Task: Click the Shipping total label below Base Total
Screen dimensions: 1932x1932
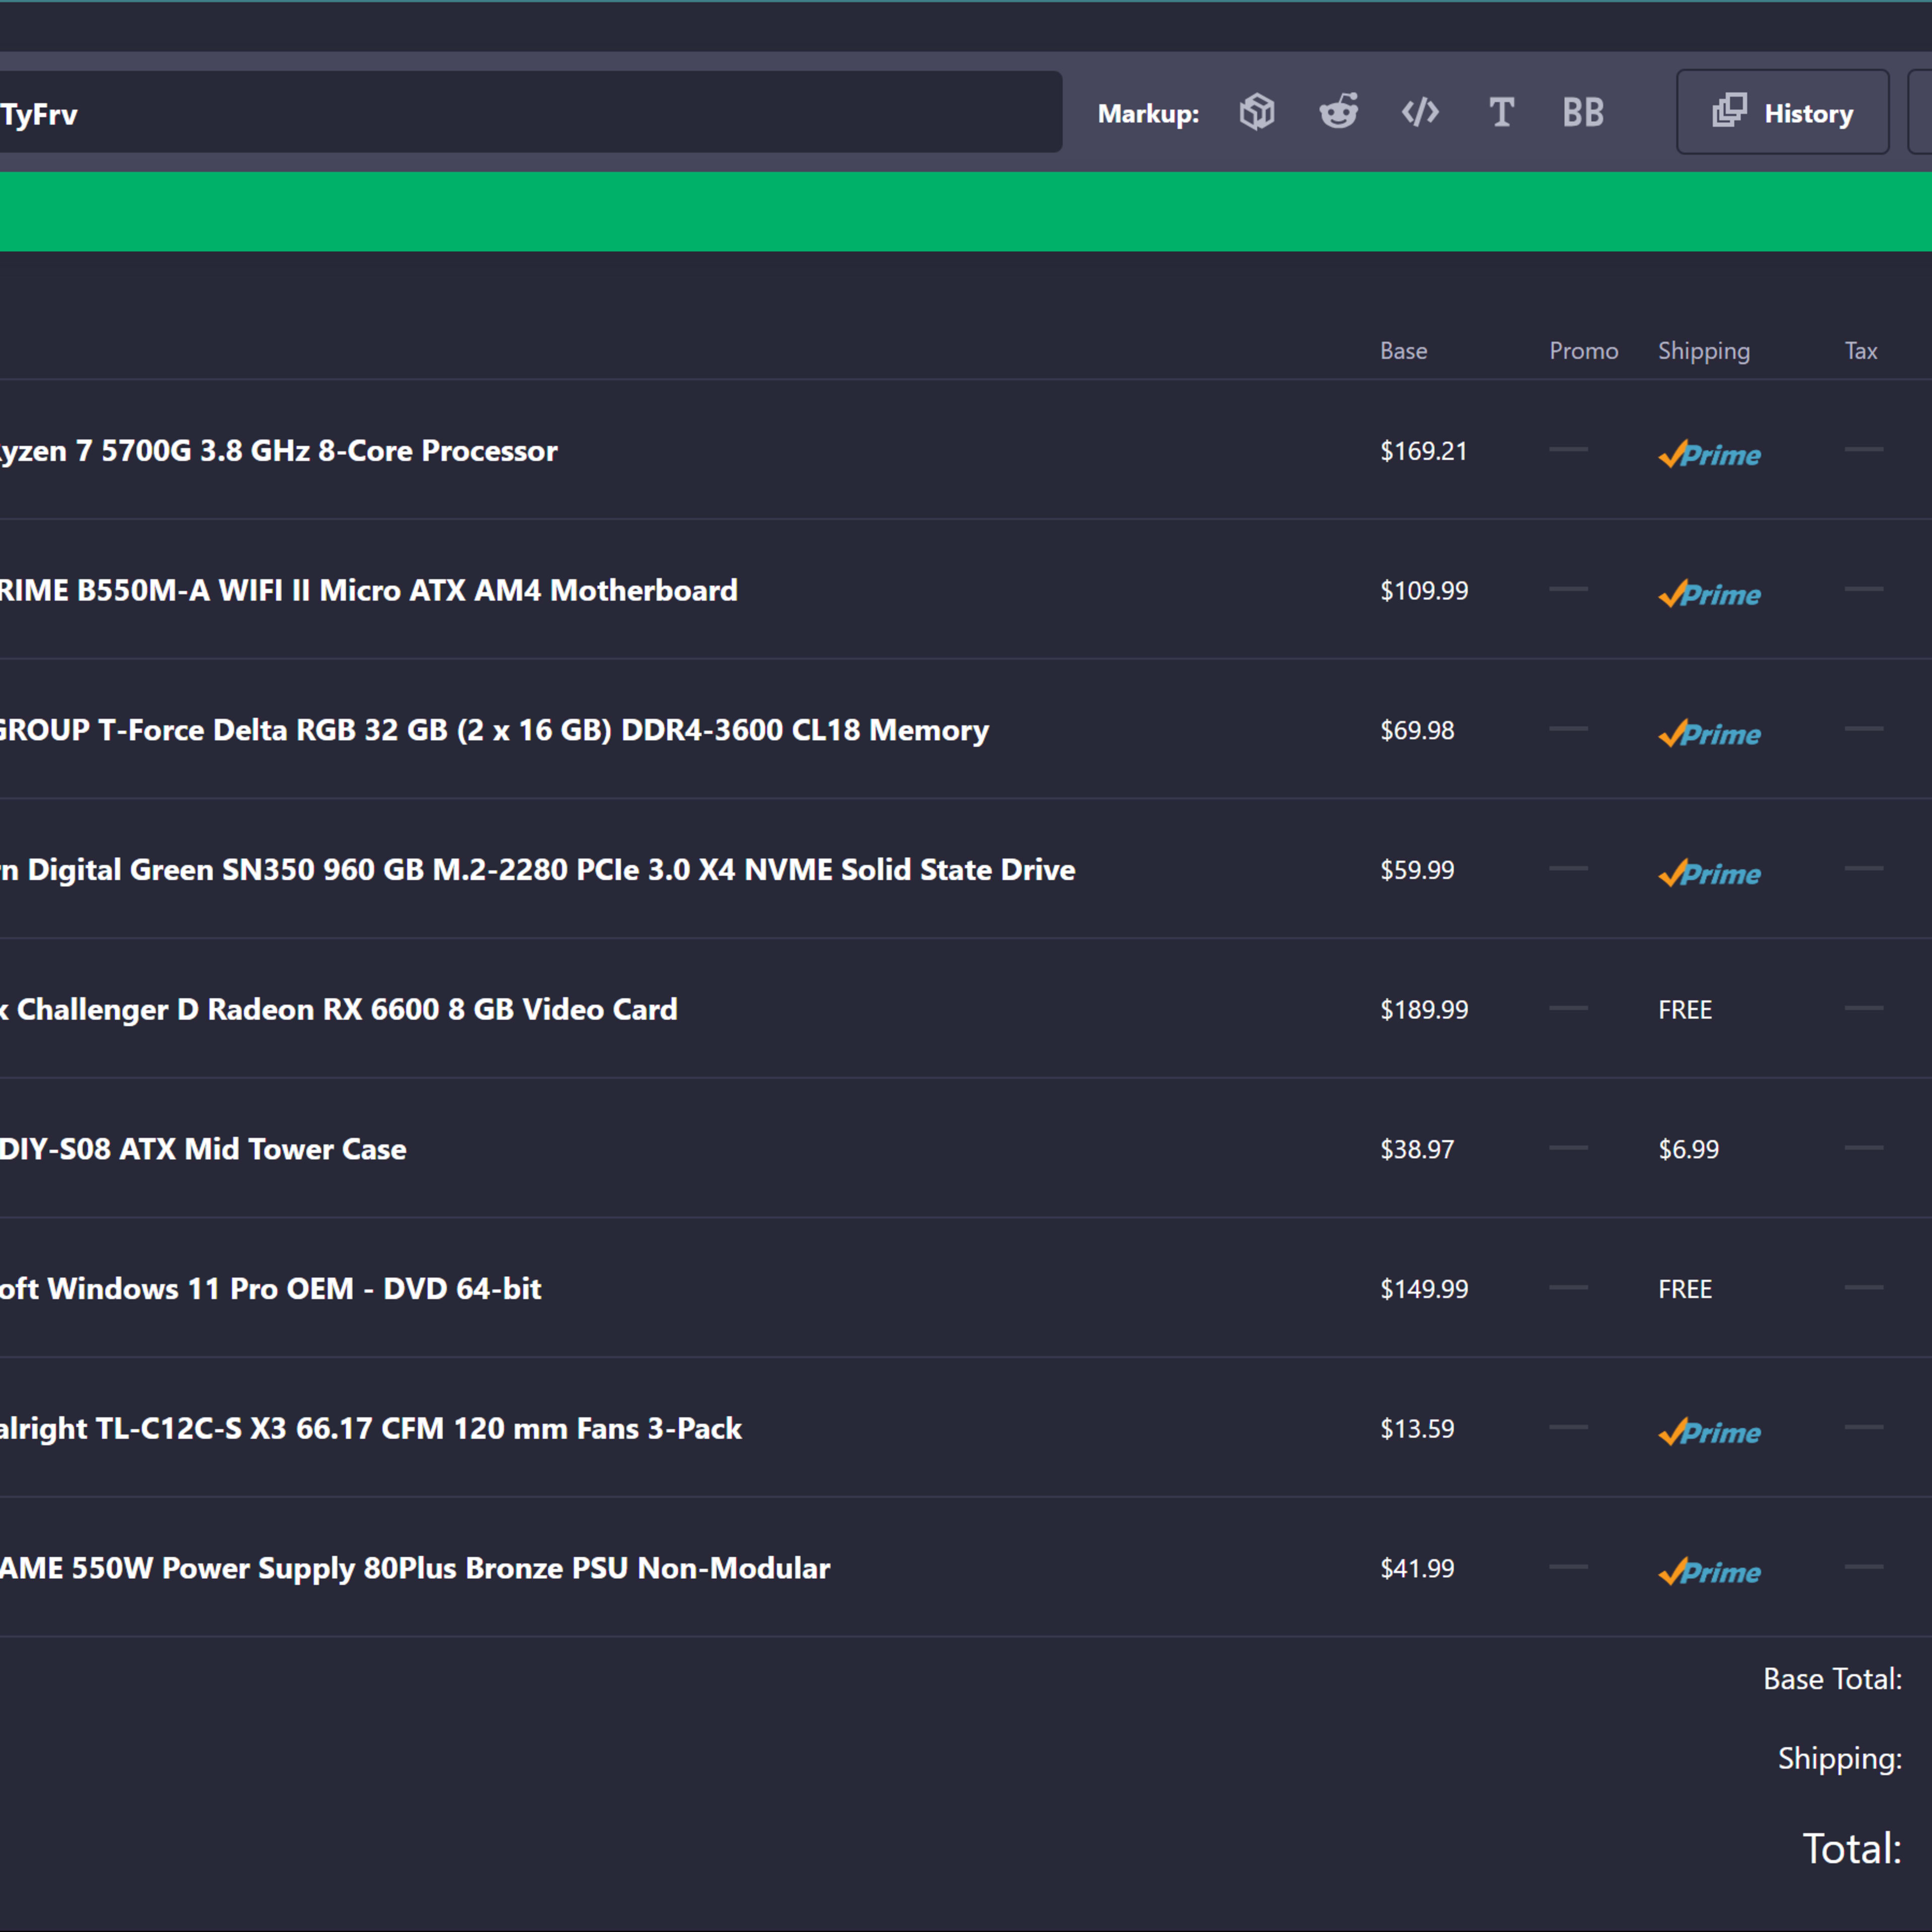Action: click(1840, 1759)
